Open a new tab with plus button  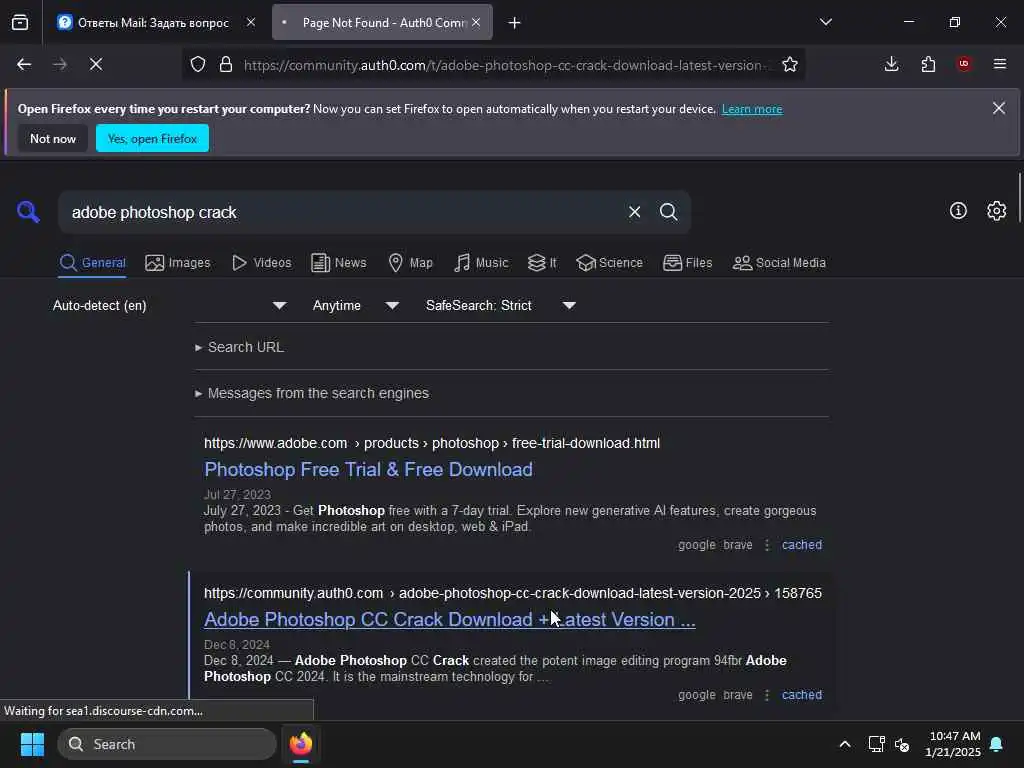(x=515, y=23)
